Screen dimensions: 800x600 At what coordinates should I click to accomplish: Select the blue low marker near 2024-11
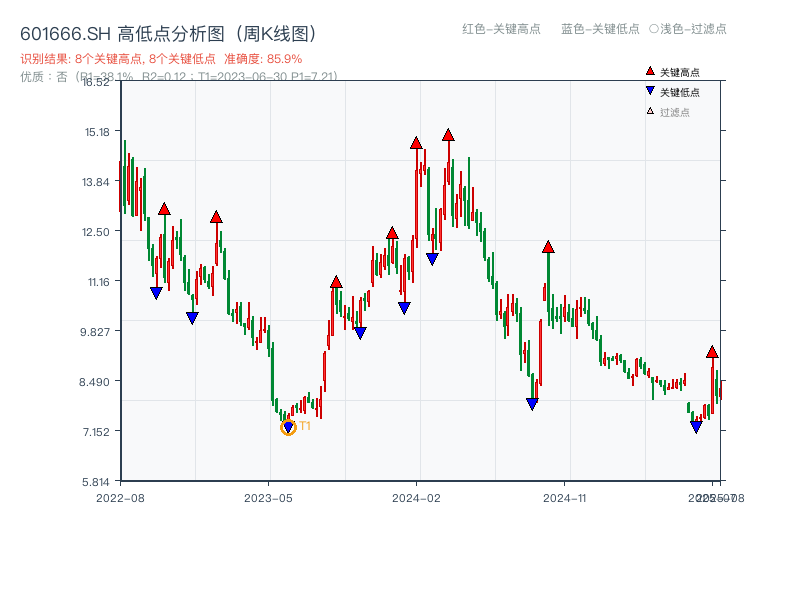(531, 401)
